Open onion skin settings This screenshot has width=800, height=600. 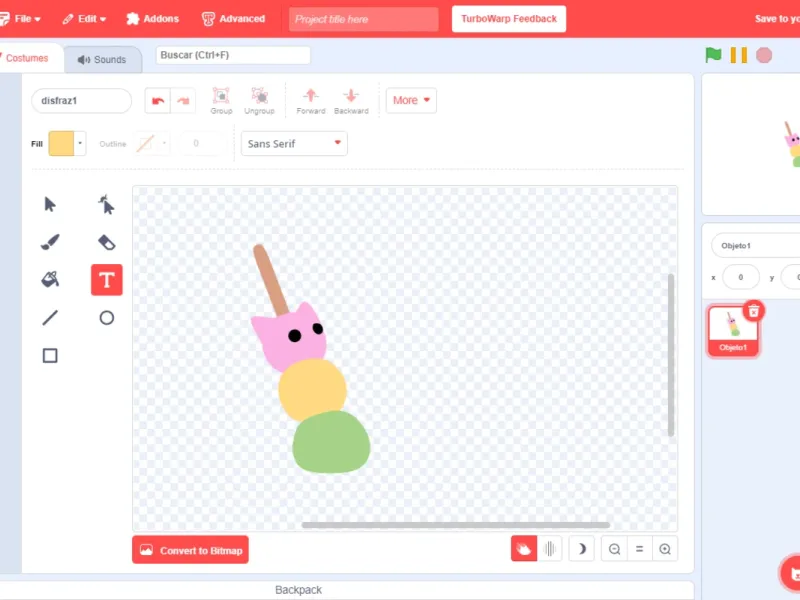click(549, 549)
